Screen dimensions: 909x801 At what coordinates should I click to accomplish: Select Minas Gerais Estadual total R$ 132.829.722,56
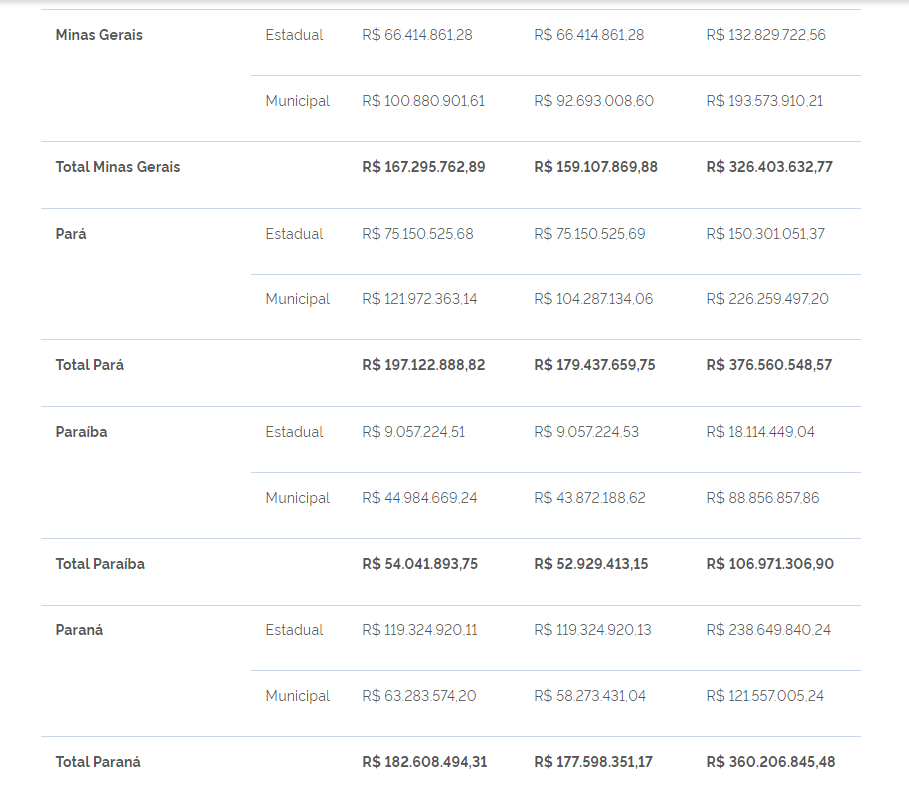point(766,35)
